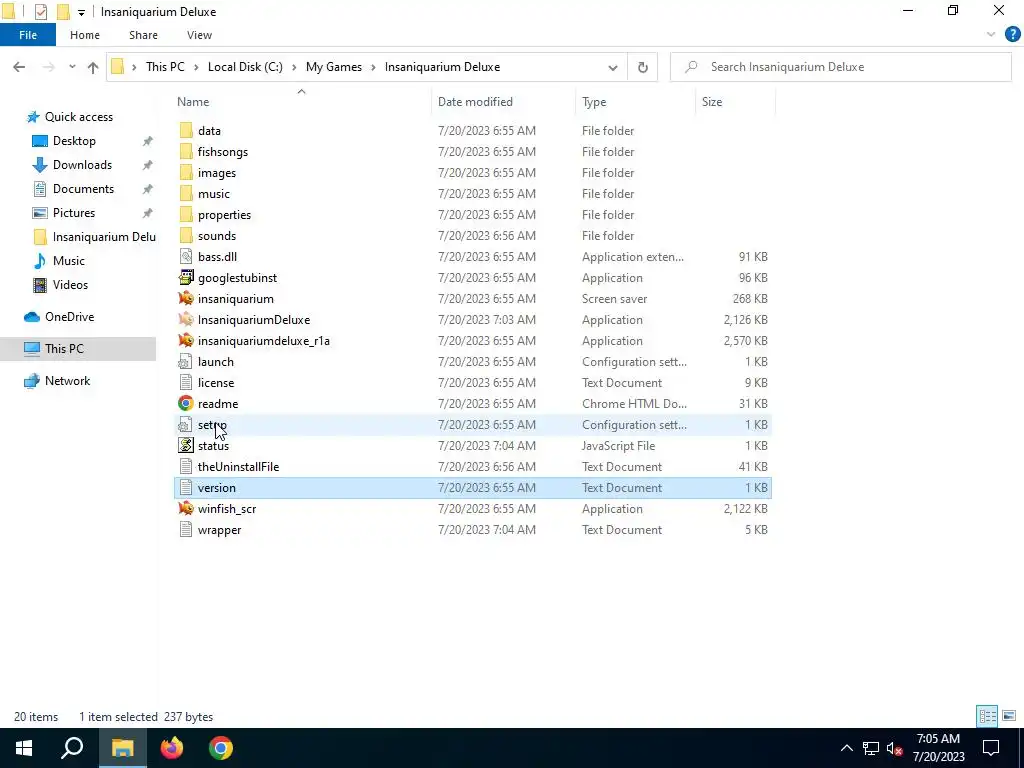Open OneDrive in the sidebar
The width and height of the screenshot is (1024, 768).
click(69, 317)
